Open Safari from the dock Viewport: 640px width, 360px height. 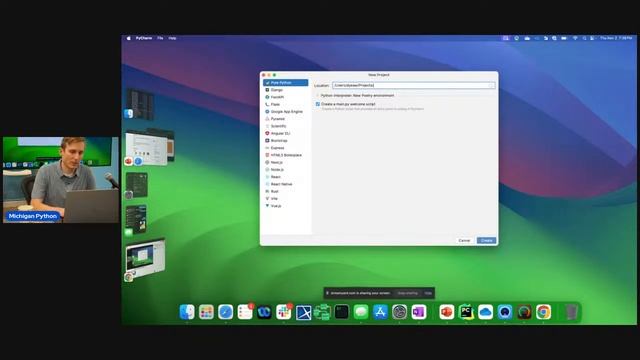(225, 312)
